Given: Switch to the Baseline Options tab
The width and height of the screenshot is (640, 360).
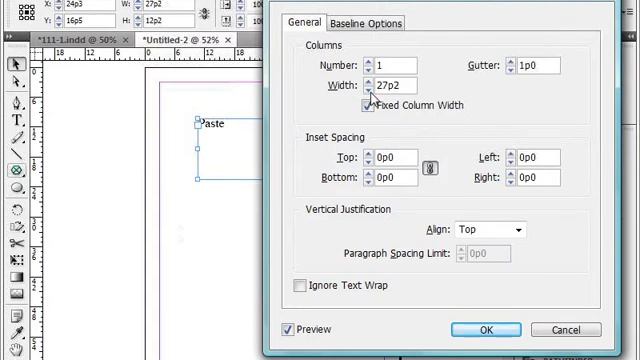Looking at the screenshot, I should [366, 24].
